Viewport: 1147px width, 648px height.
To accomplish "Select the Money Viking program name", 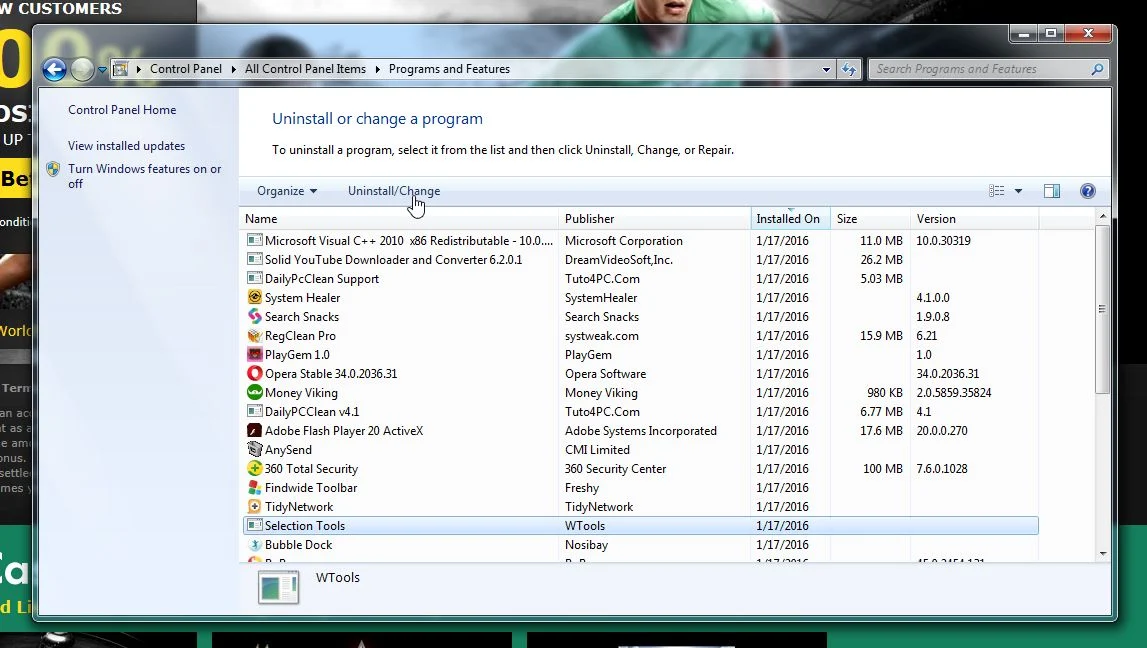I will 301,393.
